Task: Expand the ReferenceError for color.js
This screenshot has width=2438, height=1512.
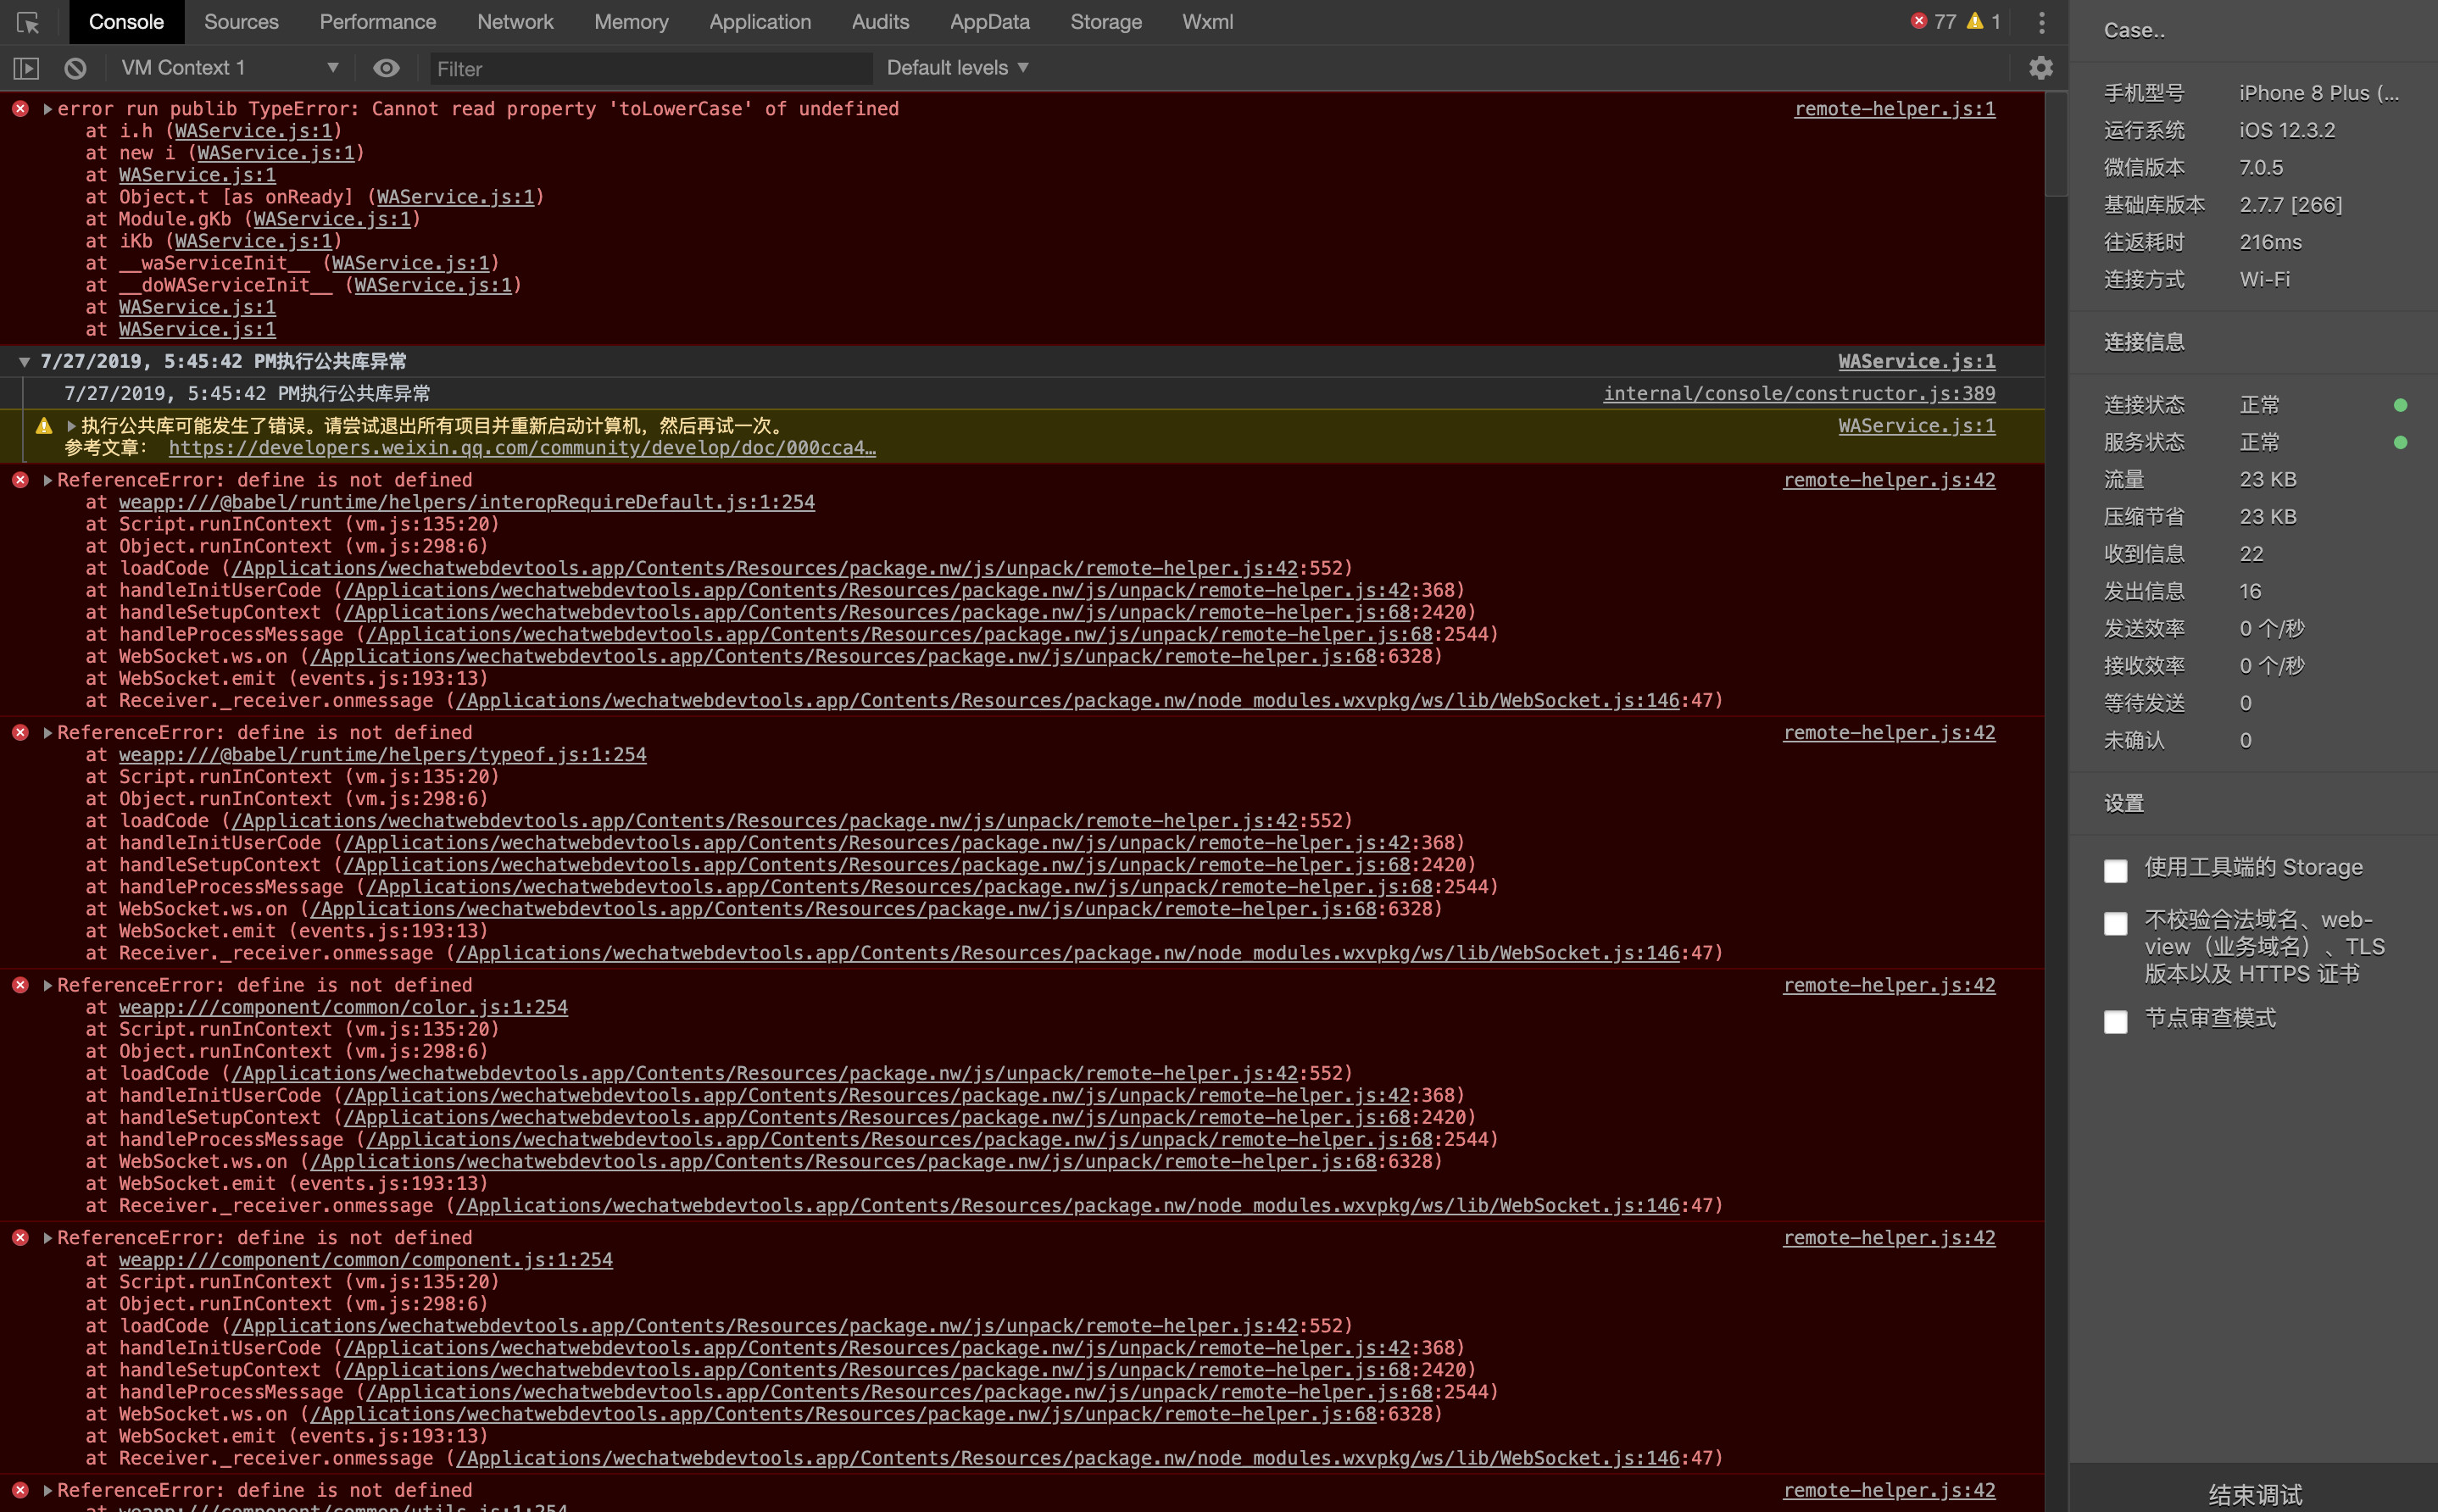Action: (47, 986)
